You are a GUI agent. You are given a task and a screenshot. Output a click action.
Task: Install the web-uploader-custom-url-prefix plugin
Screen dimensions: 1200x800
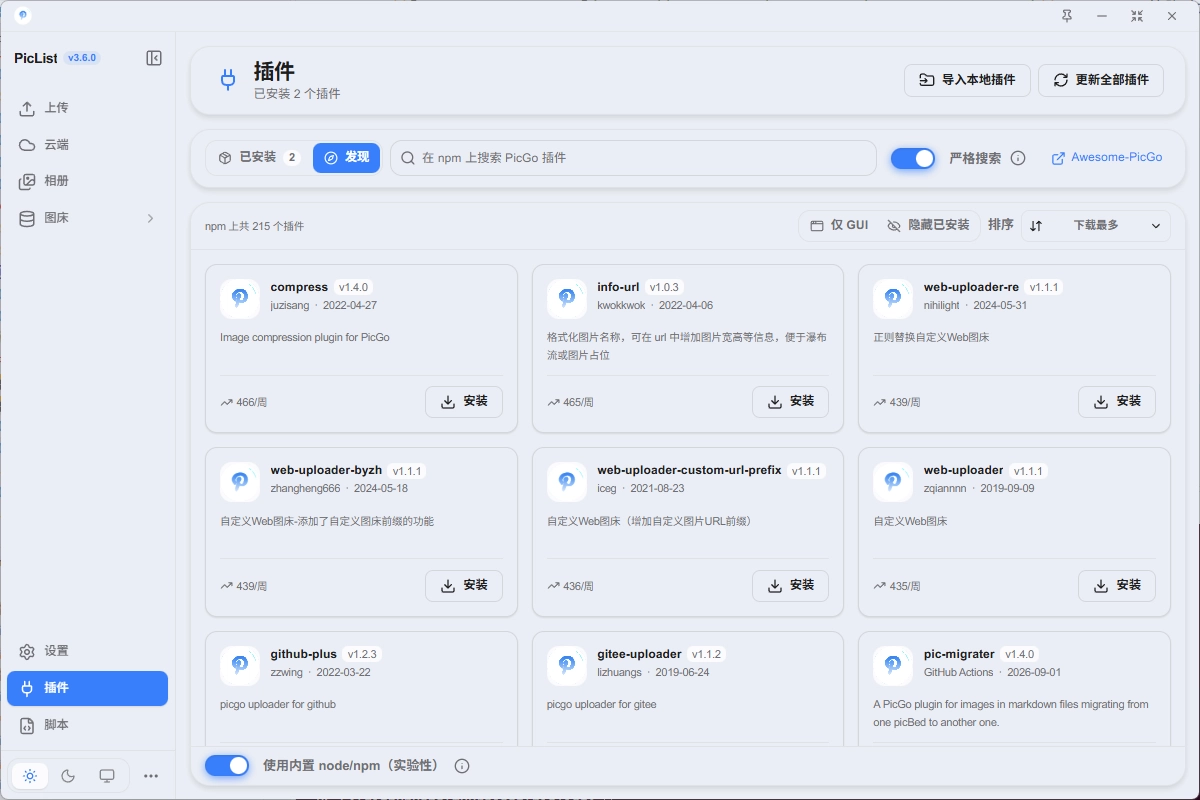pos(790,586)
